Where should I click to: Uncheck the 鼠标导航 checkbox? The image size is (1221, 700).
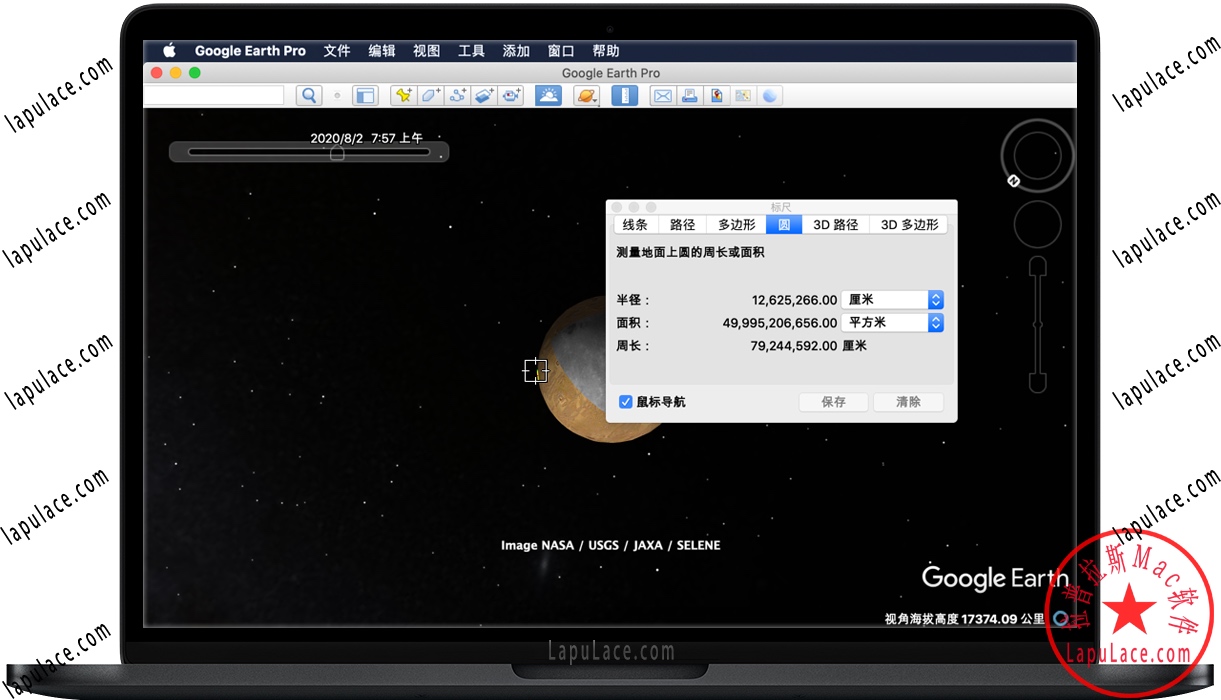pos(626,402)
